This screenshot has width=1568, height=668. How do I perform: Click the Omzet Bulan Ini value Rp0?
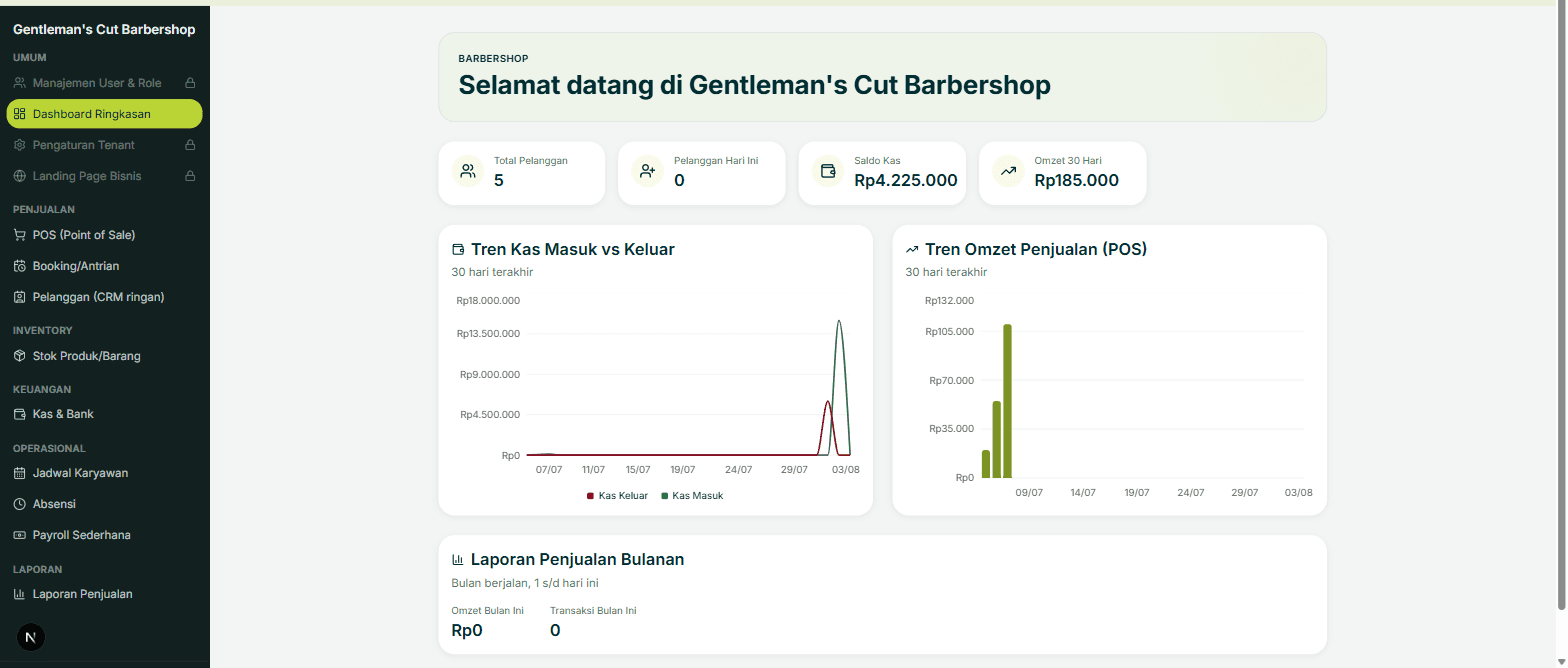467,630
